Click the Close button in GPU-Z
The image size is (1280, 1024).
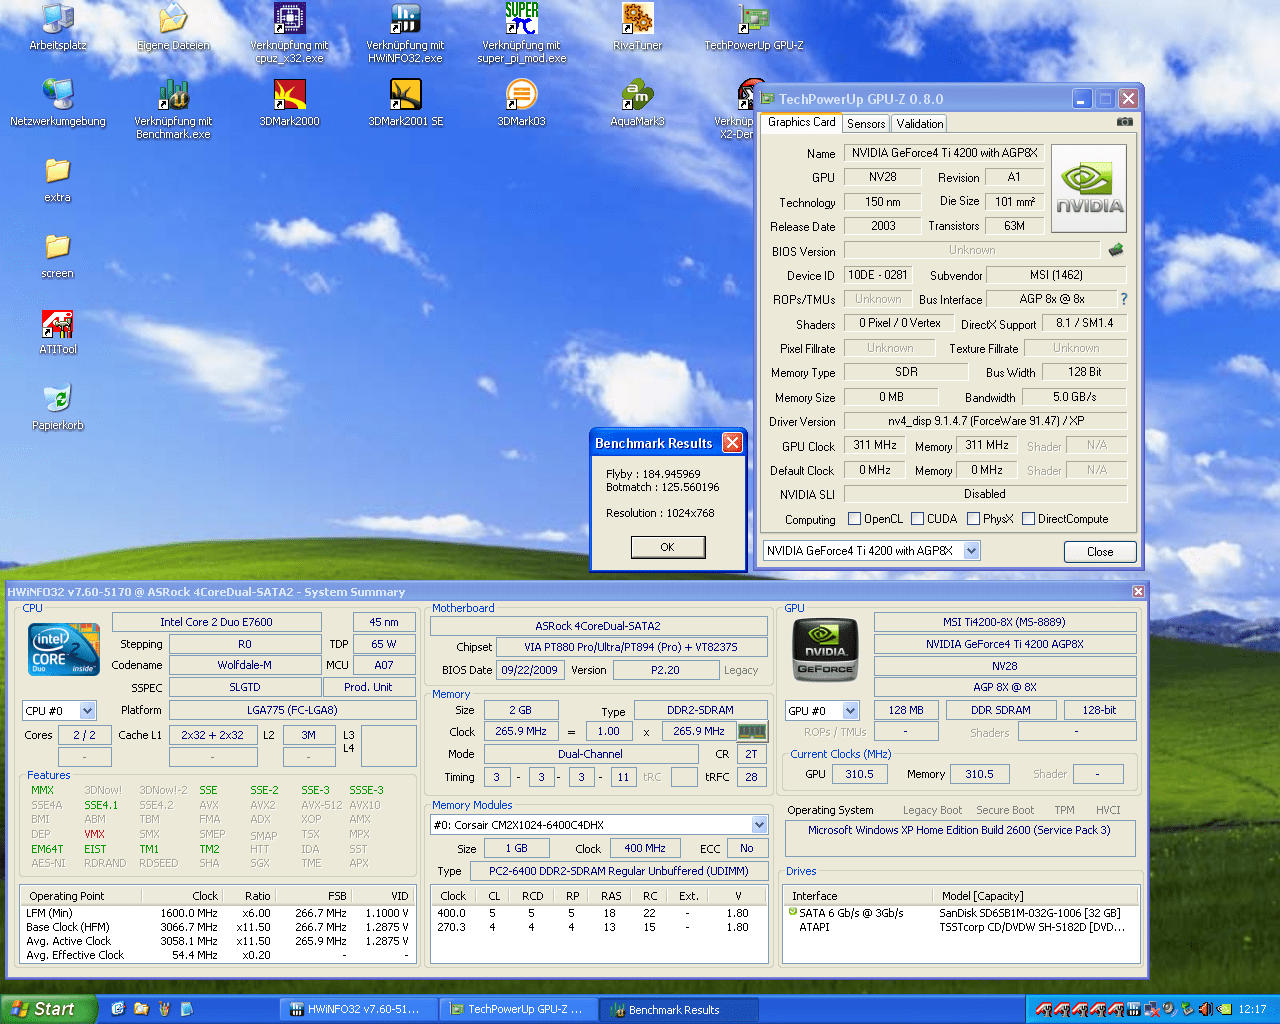tap(1099, 552)
